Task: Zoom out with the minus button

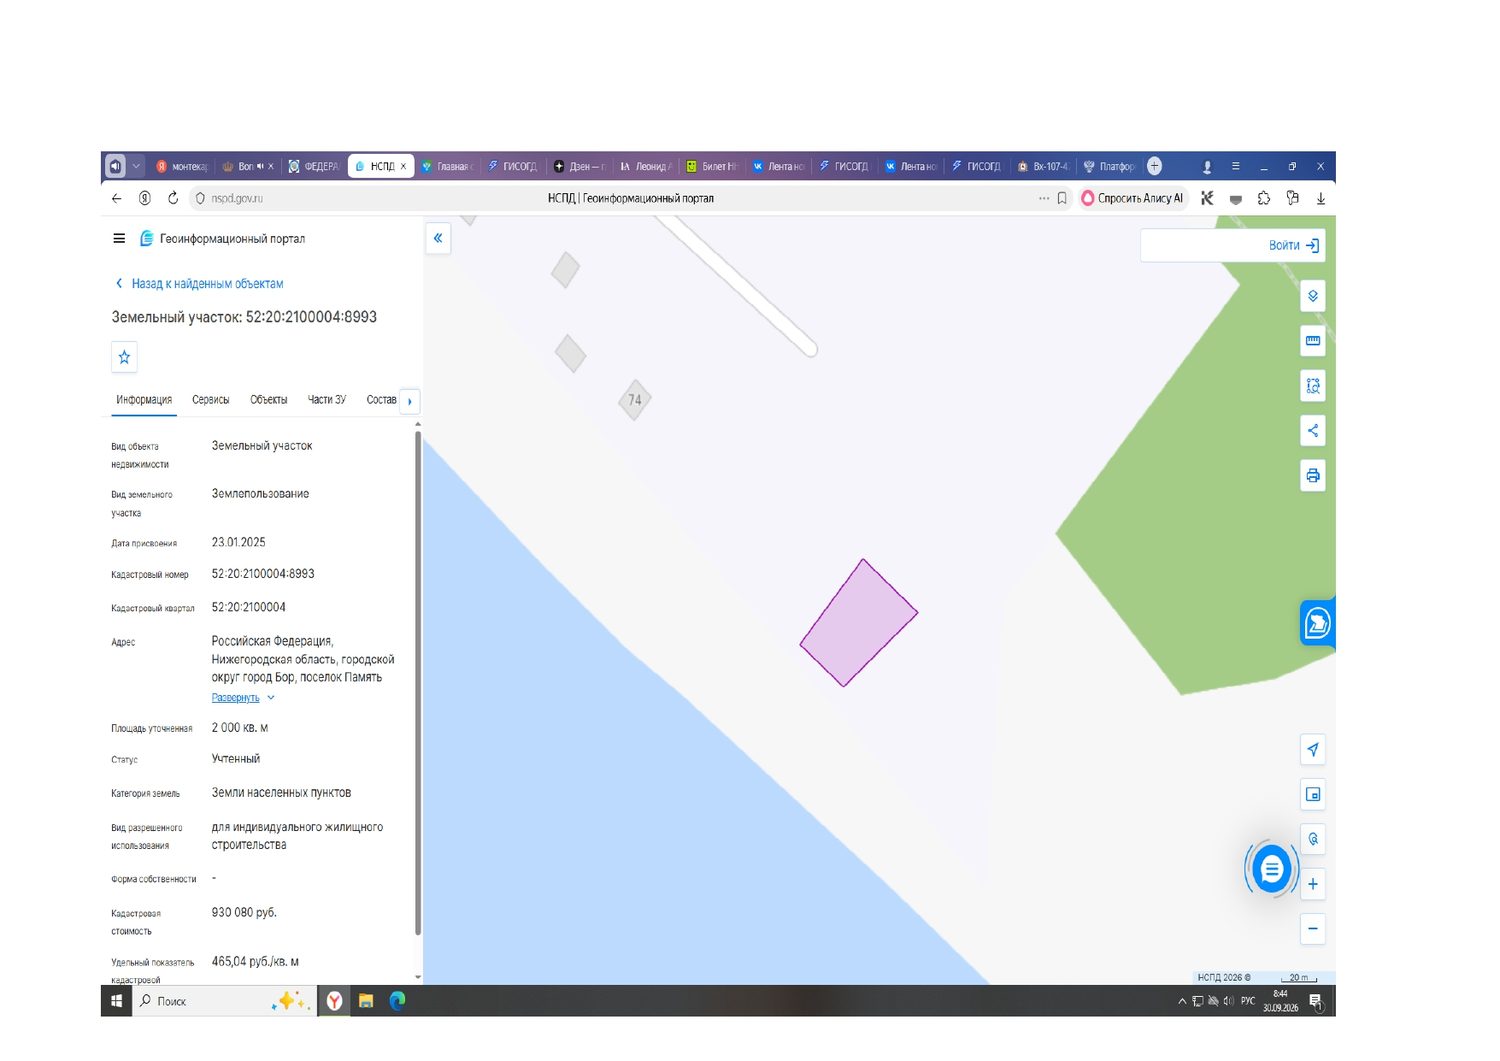Action: coord(1313,929)
